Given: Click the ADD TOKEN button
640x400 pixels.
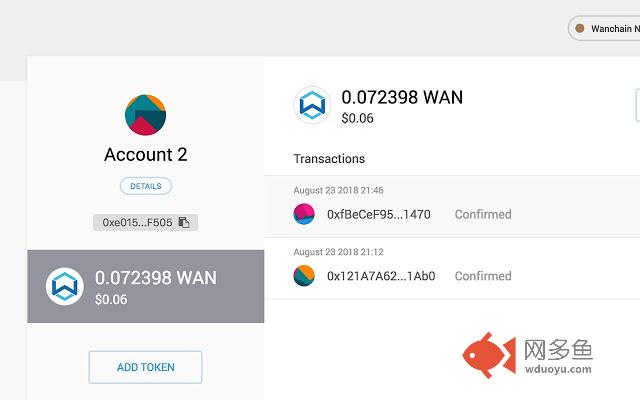Looking at the screenshot, I should (145, 367).
